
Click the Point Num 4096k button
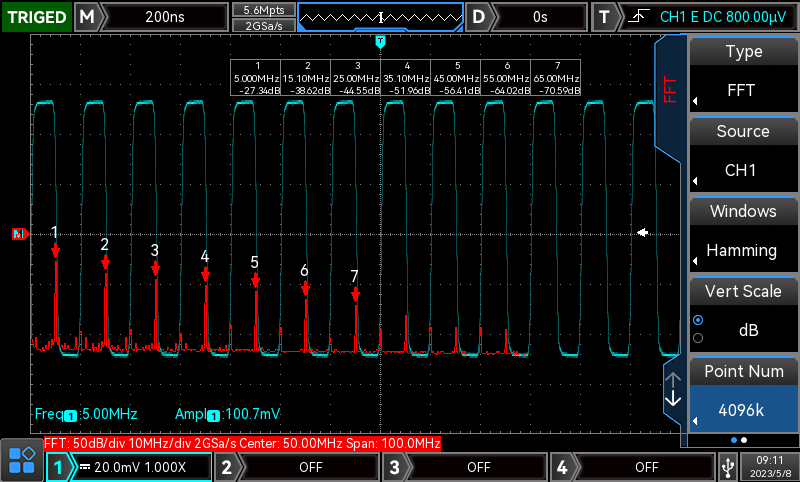coord(743,410)
